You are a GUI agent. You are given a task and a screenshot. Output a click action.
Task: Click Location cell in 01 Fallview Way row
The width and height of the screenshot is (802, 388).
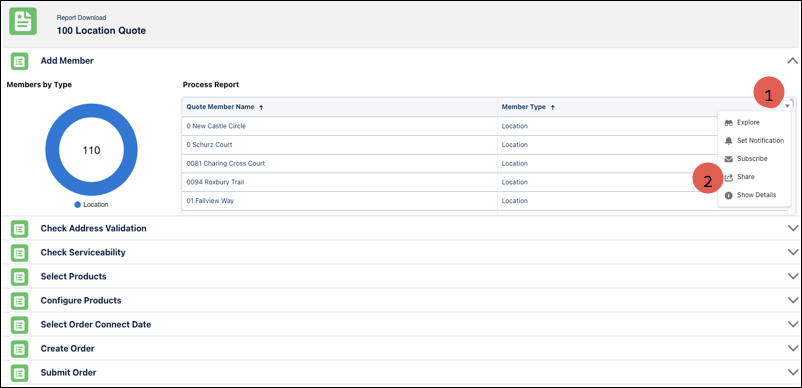click(x=607, y=201)
